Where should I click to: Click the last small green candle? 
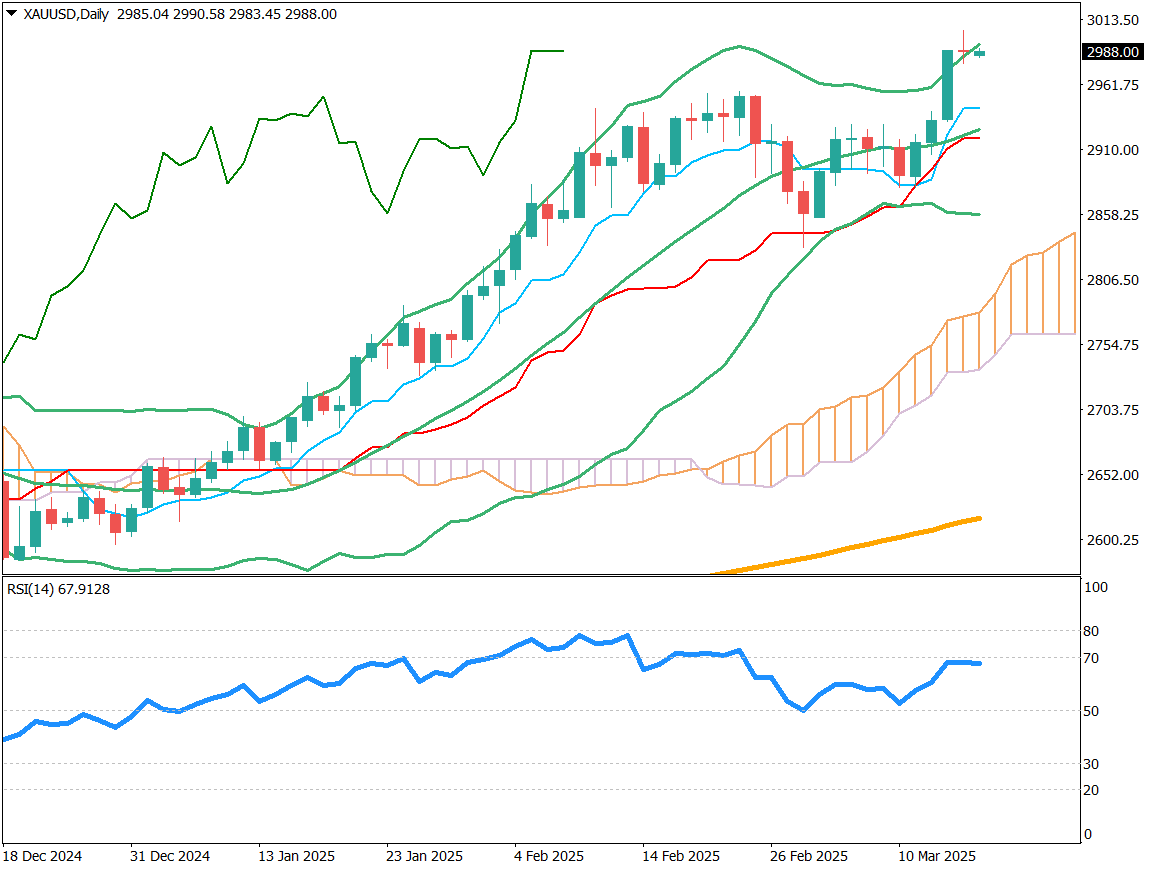coord(979,53)
